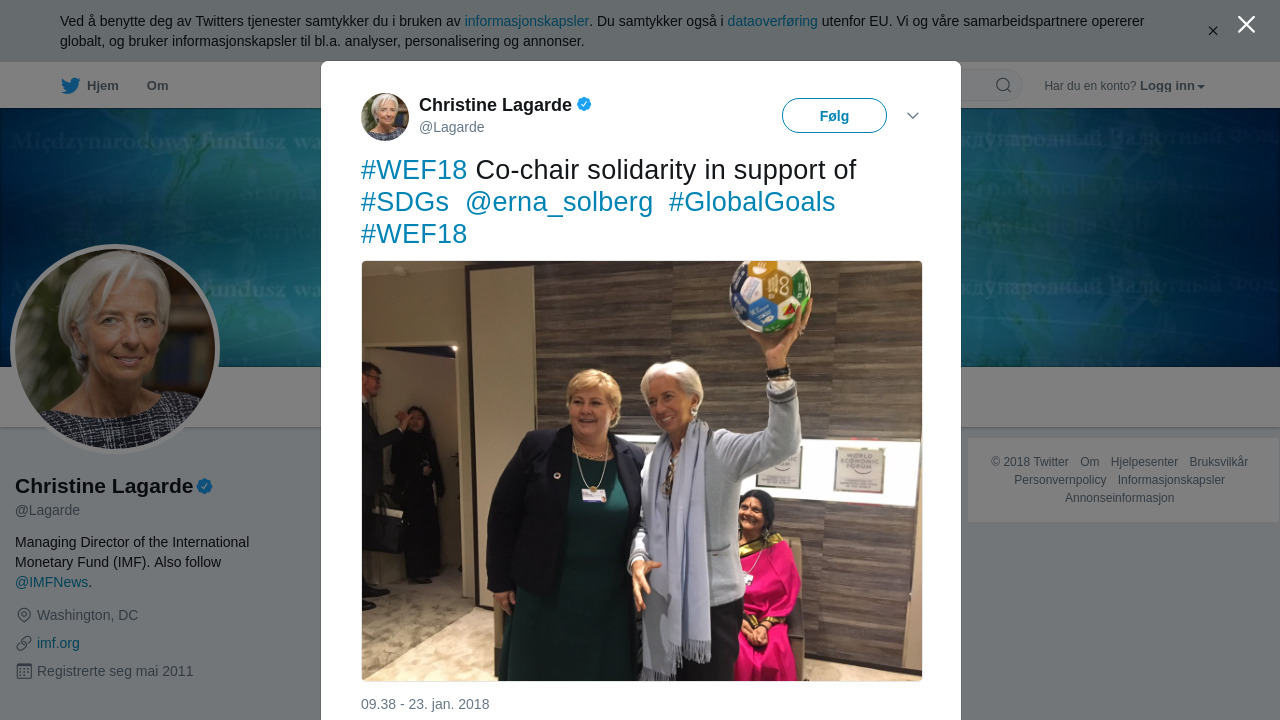The height and width of the screenshot is (720, 1280).
Task: Open the informasjonskapsler link in notice
Action: click(x=527, y=21)
